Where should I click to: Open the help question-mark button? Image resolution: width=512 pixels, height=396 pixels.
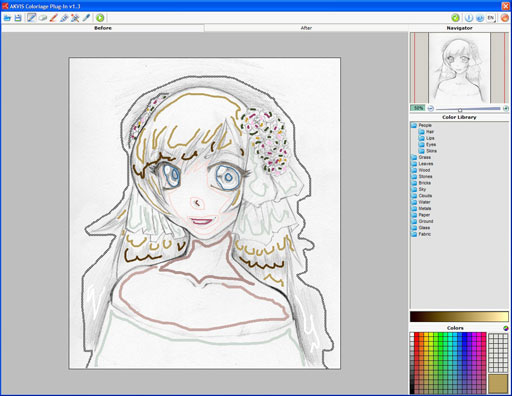(480, 18)
